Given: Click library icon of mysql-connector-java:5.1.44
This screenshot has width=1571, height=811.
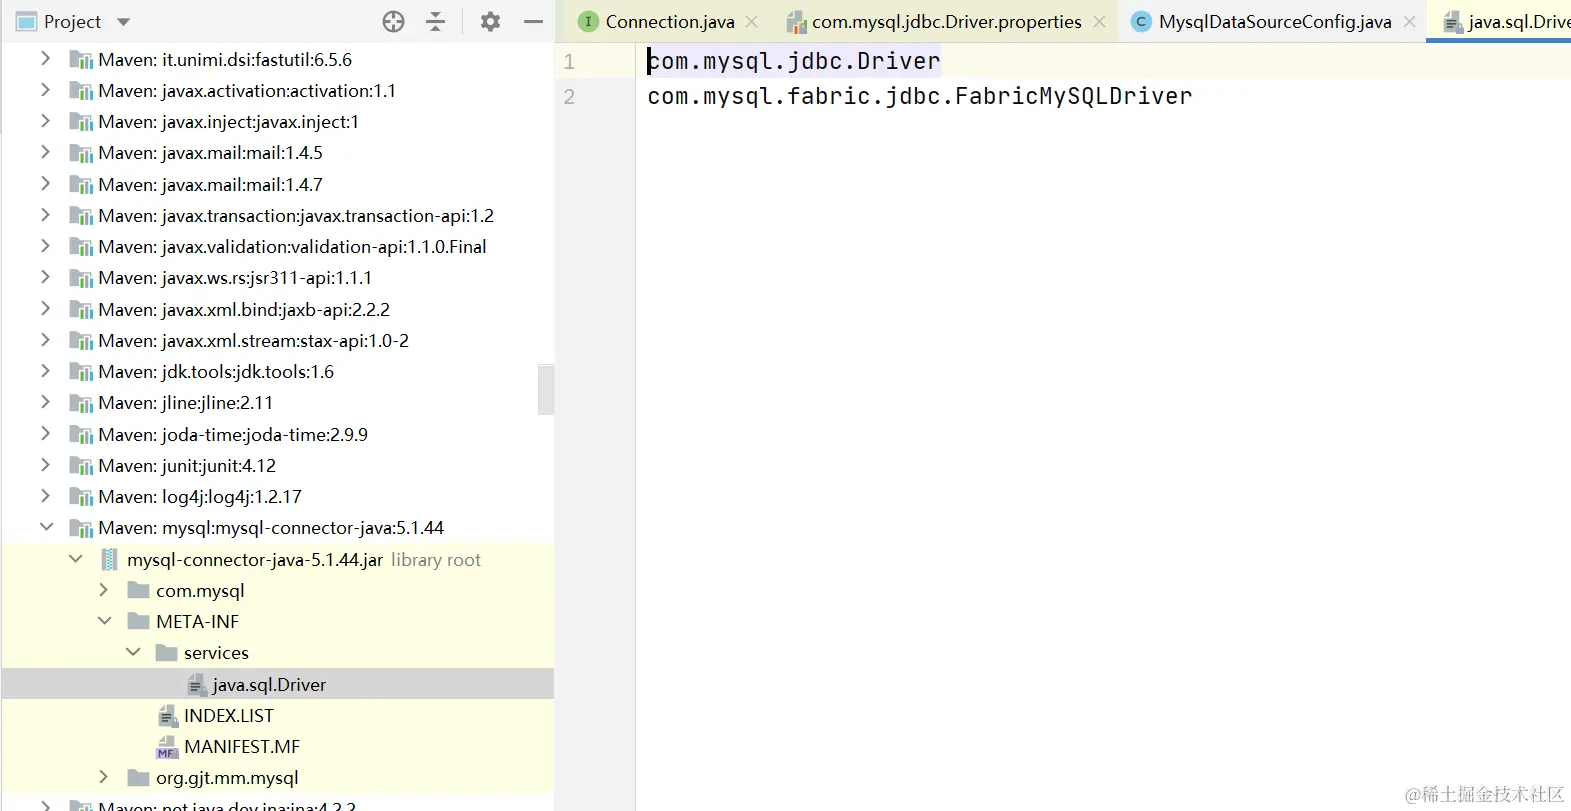Looking at the screenshot, I should 81,528.
